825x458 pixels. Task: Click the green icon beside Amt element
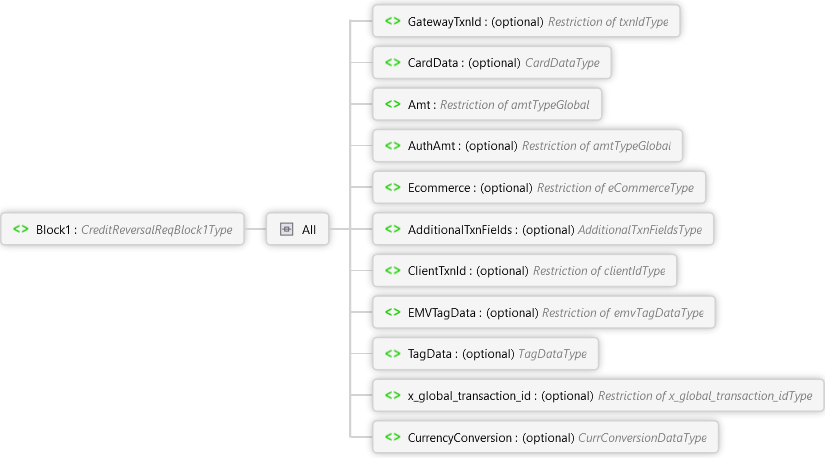393,104
